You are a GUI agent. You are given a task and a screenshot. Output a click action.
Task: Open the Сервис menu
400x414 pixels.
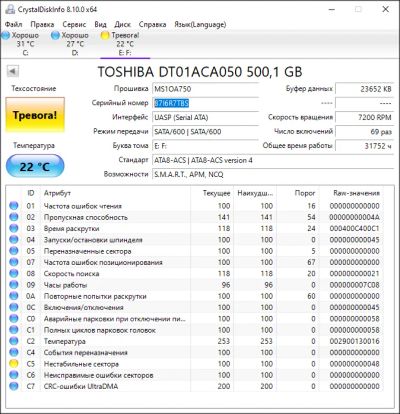pyautogui.click(x=74, y=24)
